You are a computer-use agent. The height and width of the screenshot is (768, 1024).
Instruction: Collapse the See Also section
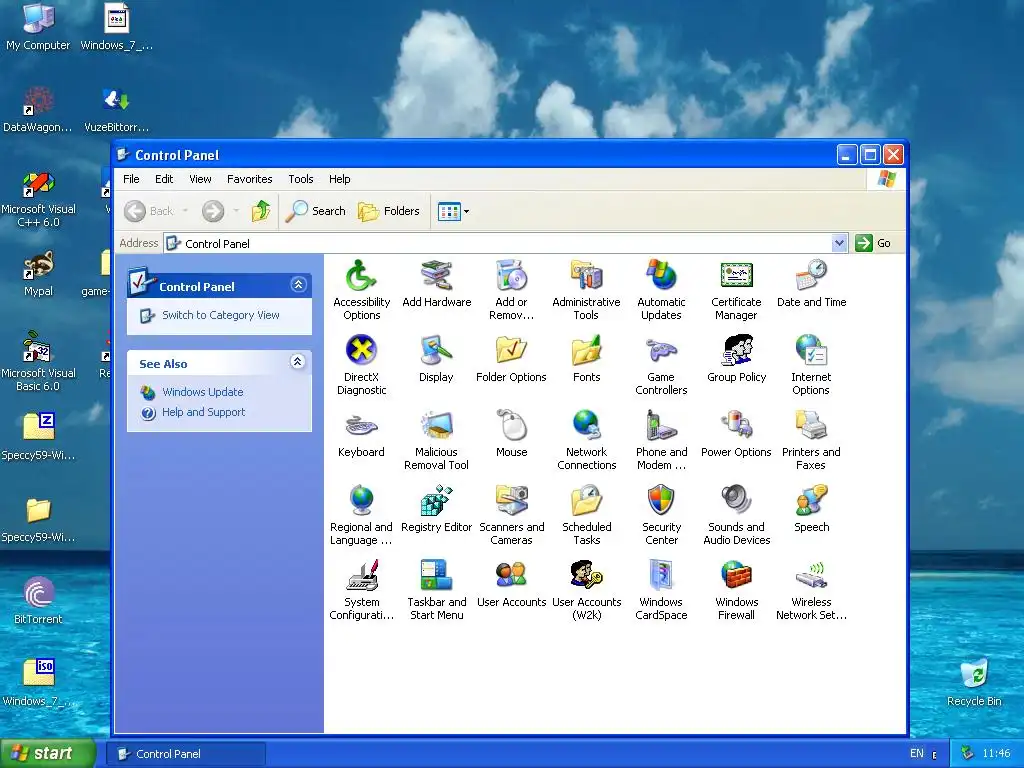pos(297,362)
